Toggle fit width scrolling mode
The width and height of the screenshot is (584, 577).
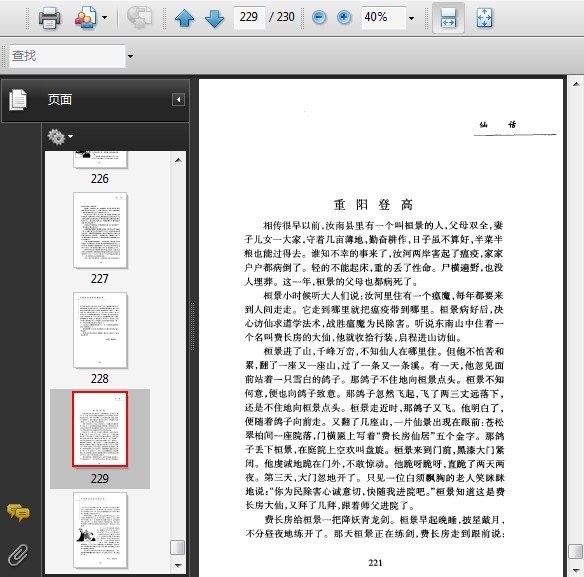coord(448,18)
